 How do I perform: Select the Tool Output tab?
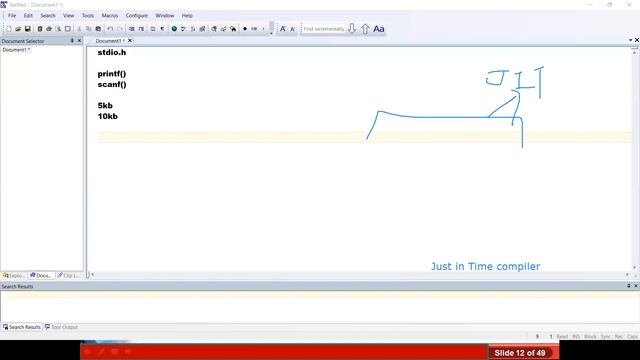tap(61, 327)
